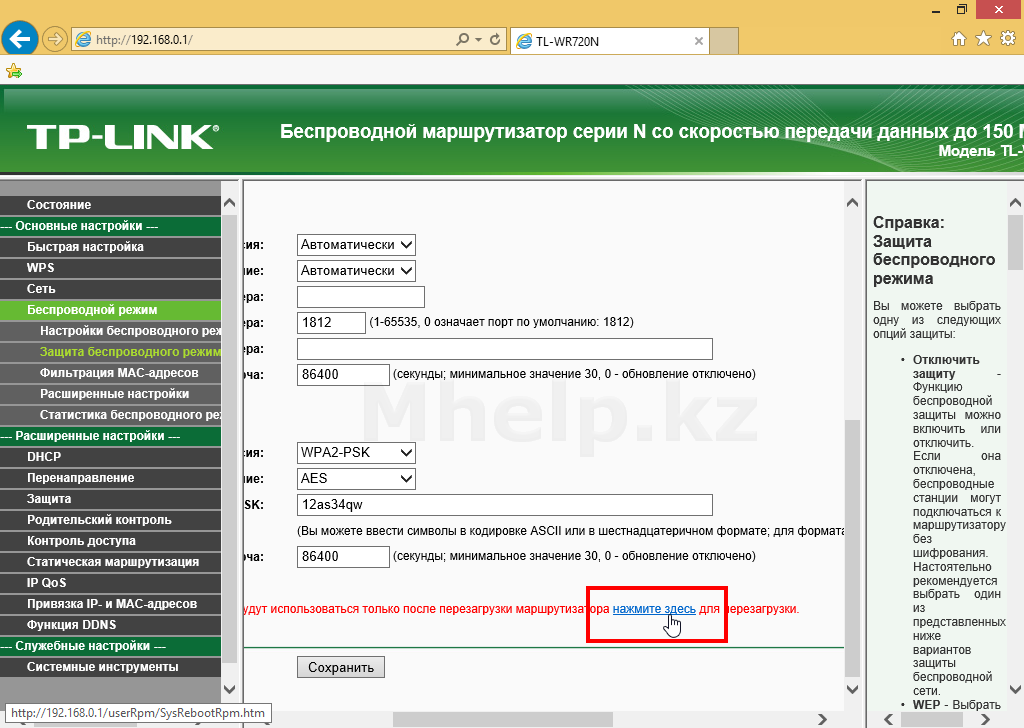Click the Сохранить button

coord(341,667)
